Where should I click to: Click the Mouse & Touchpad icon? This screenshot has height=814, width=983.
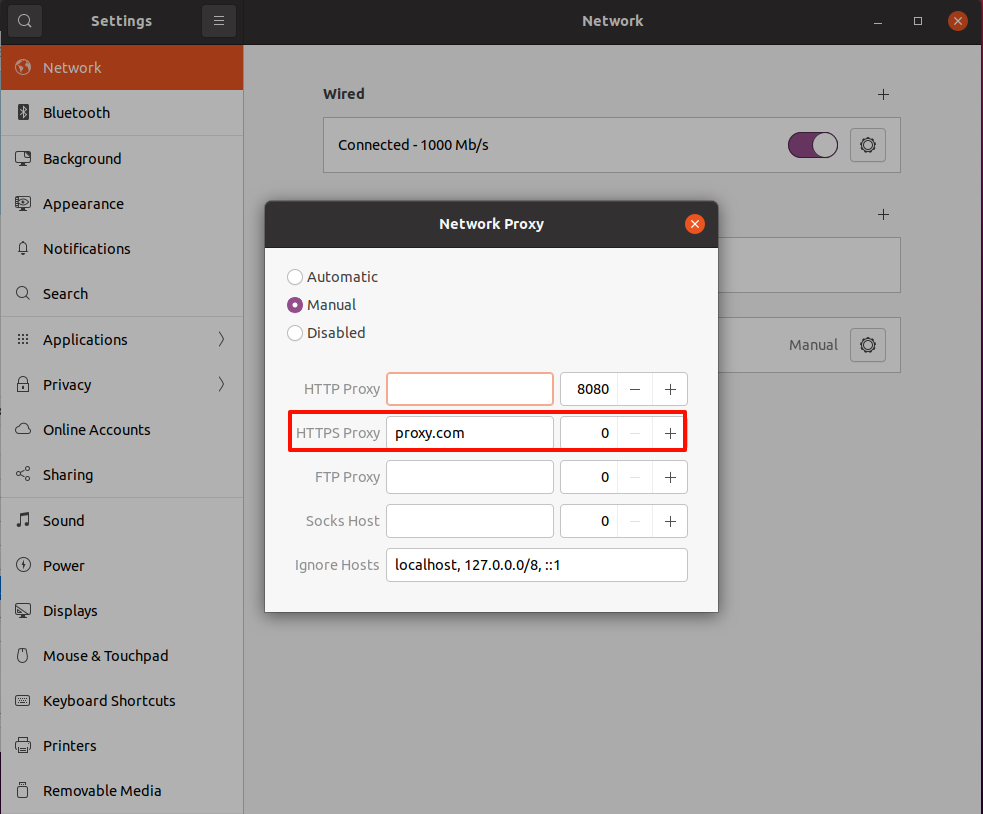[x=23, y=655]
